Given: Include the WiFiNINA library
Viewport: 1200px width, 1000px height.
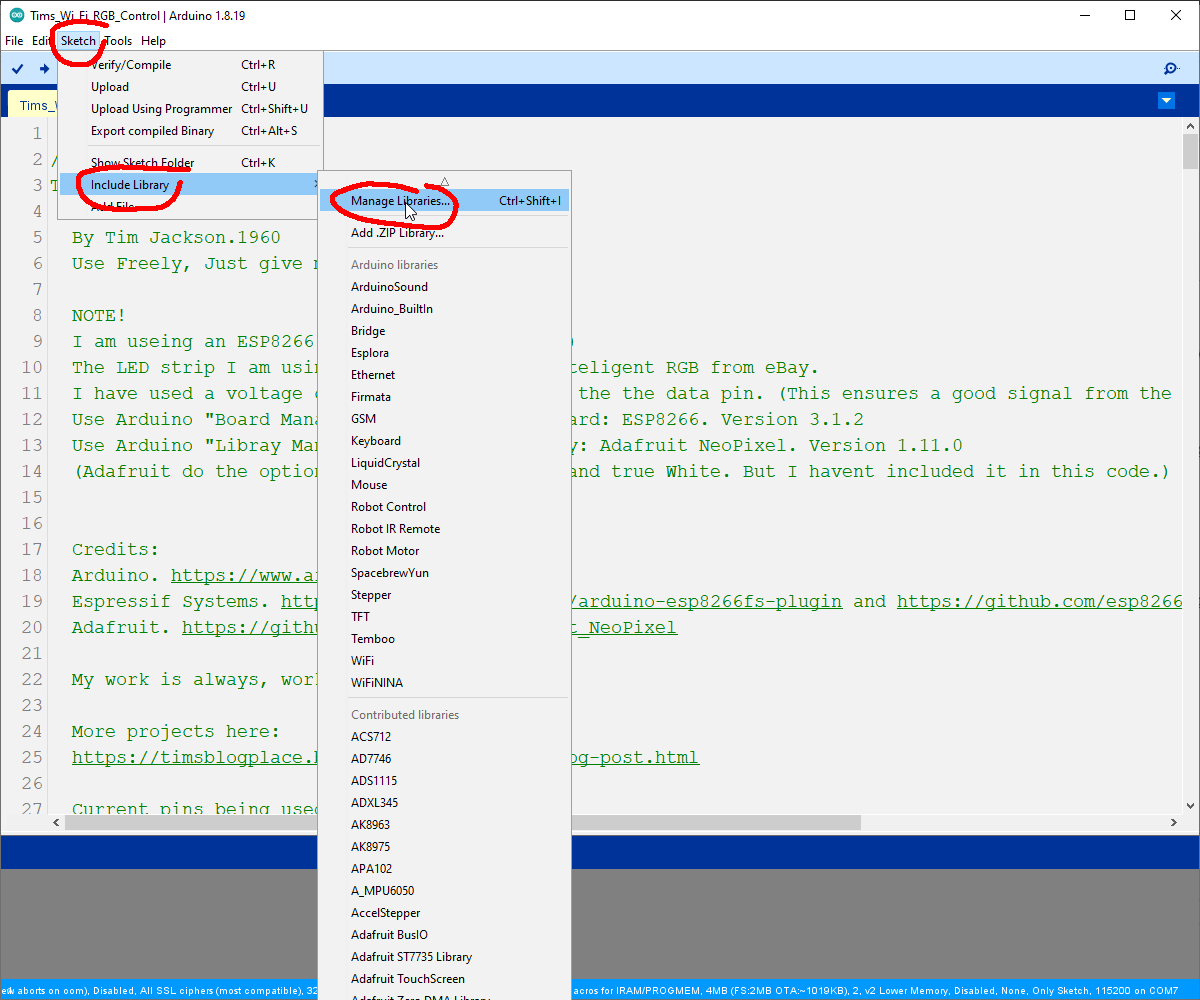Looking at the screenshot, I should point(444,683).
